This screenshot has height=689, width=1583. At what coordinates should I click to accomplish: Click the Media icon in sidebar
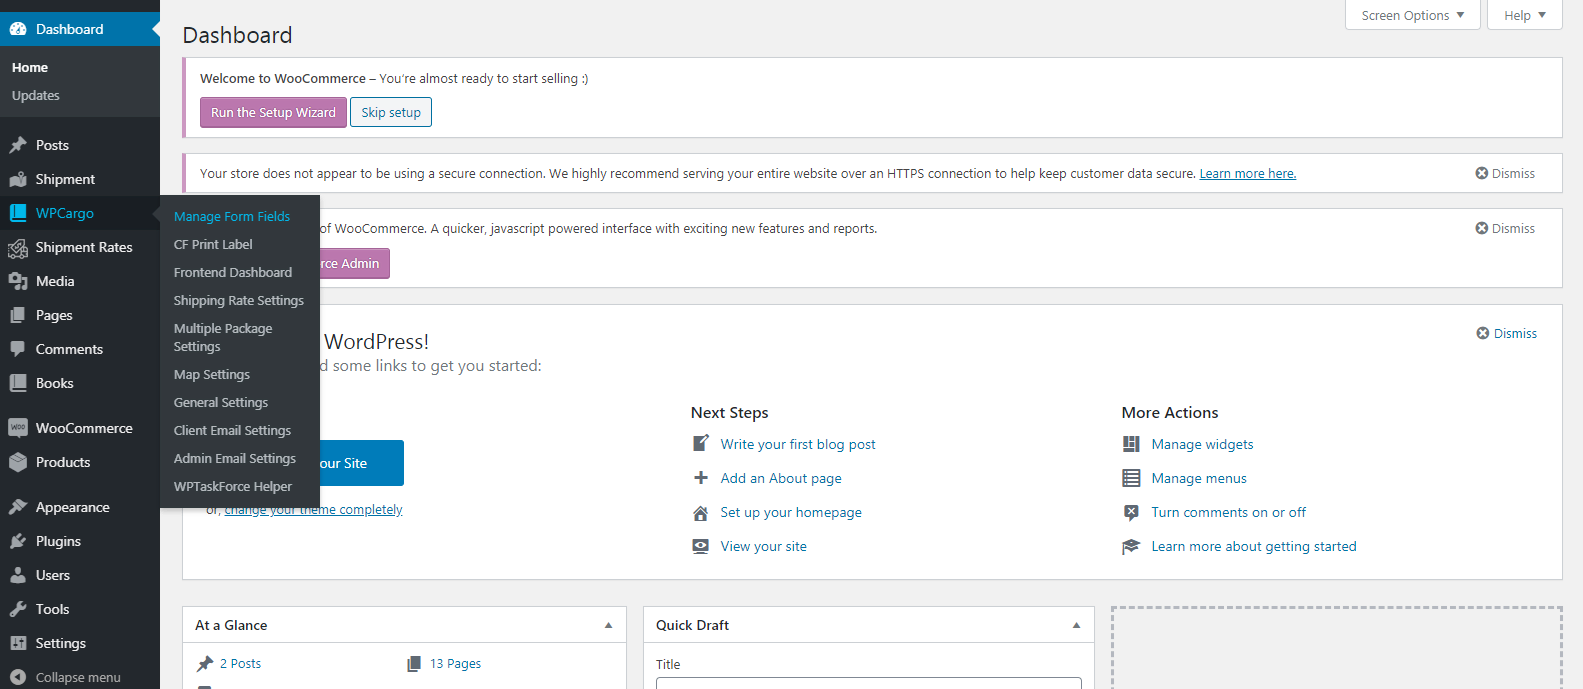click(x=18, y=281)
